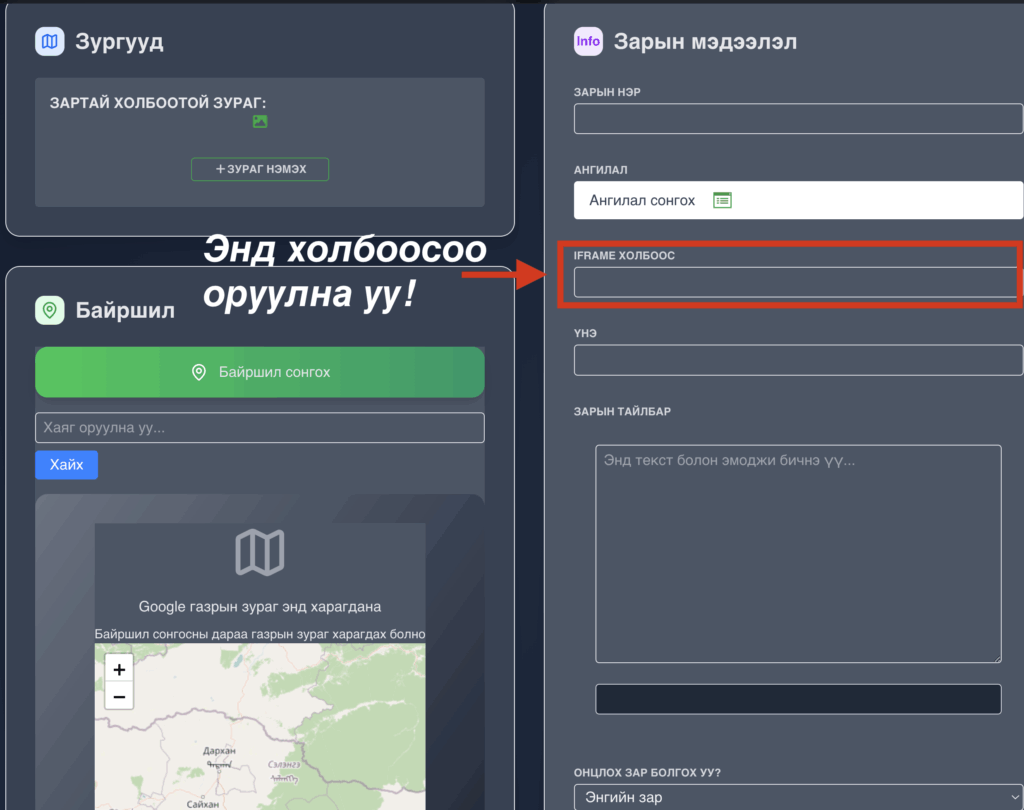Expand the Энгийн зар dropdown
The height and width of the screenshot is (810, 1024).
coord(797,797)
